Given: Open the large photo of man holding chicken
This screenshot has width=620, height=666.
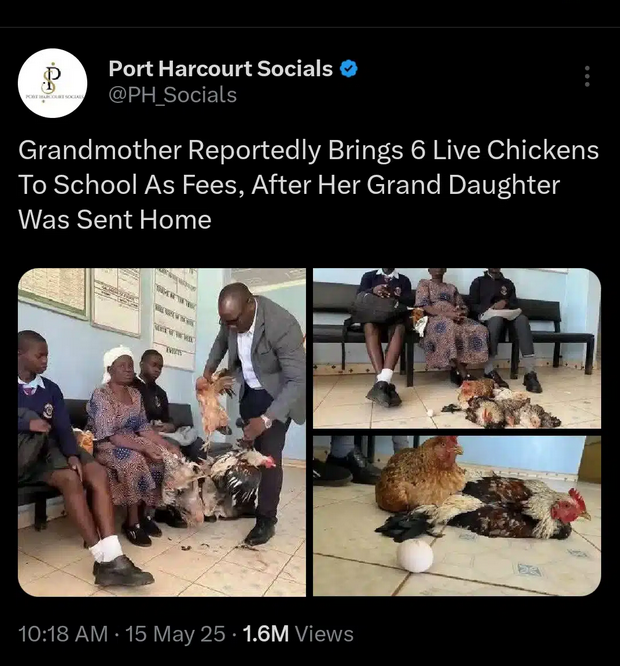Looking at the screenshot, I should (x=161, y=432).
